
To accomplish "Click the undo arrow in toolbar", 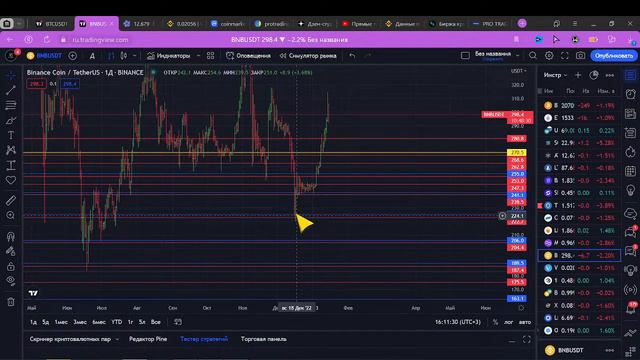I will tap(352, 56).
